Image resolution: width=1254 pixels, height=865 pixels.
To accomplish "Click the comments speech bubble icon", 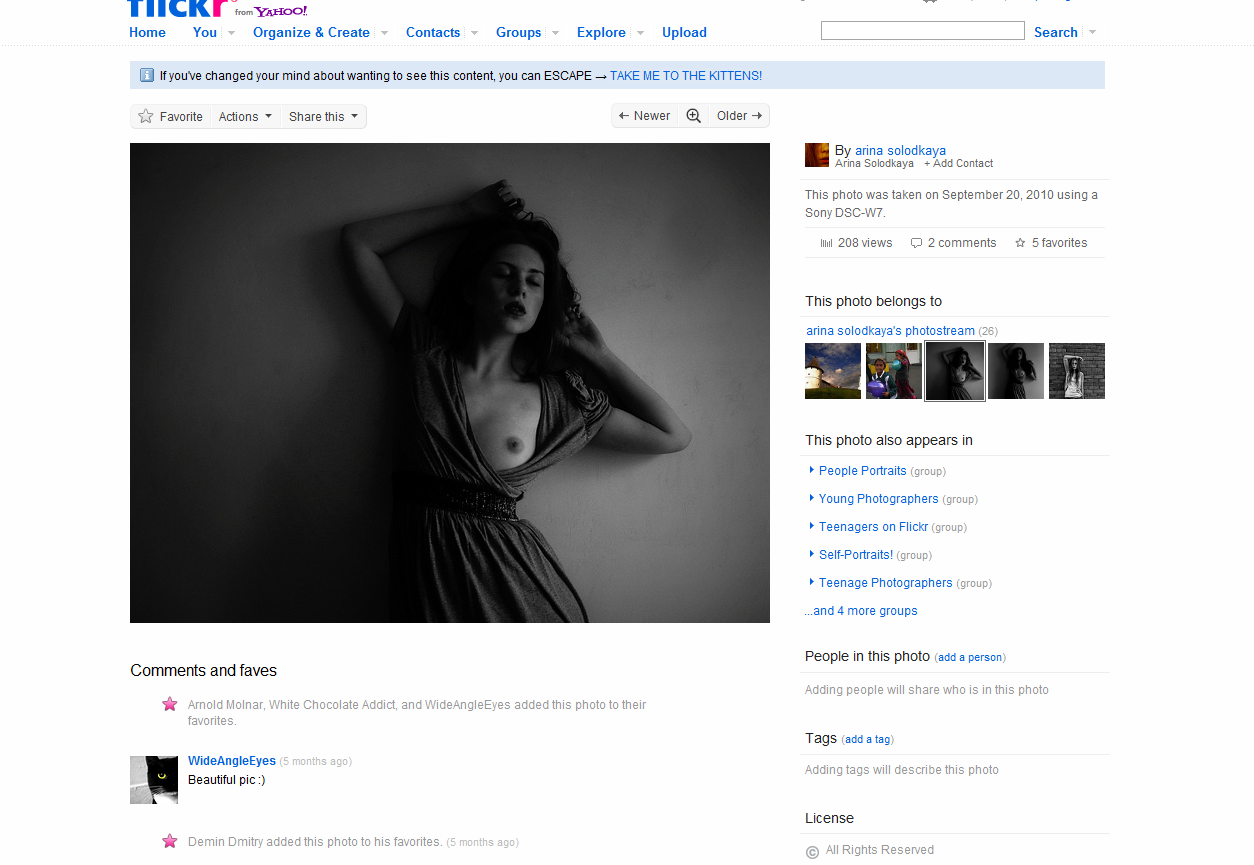I will [x=916, y=243].
